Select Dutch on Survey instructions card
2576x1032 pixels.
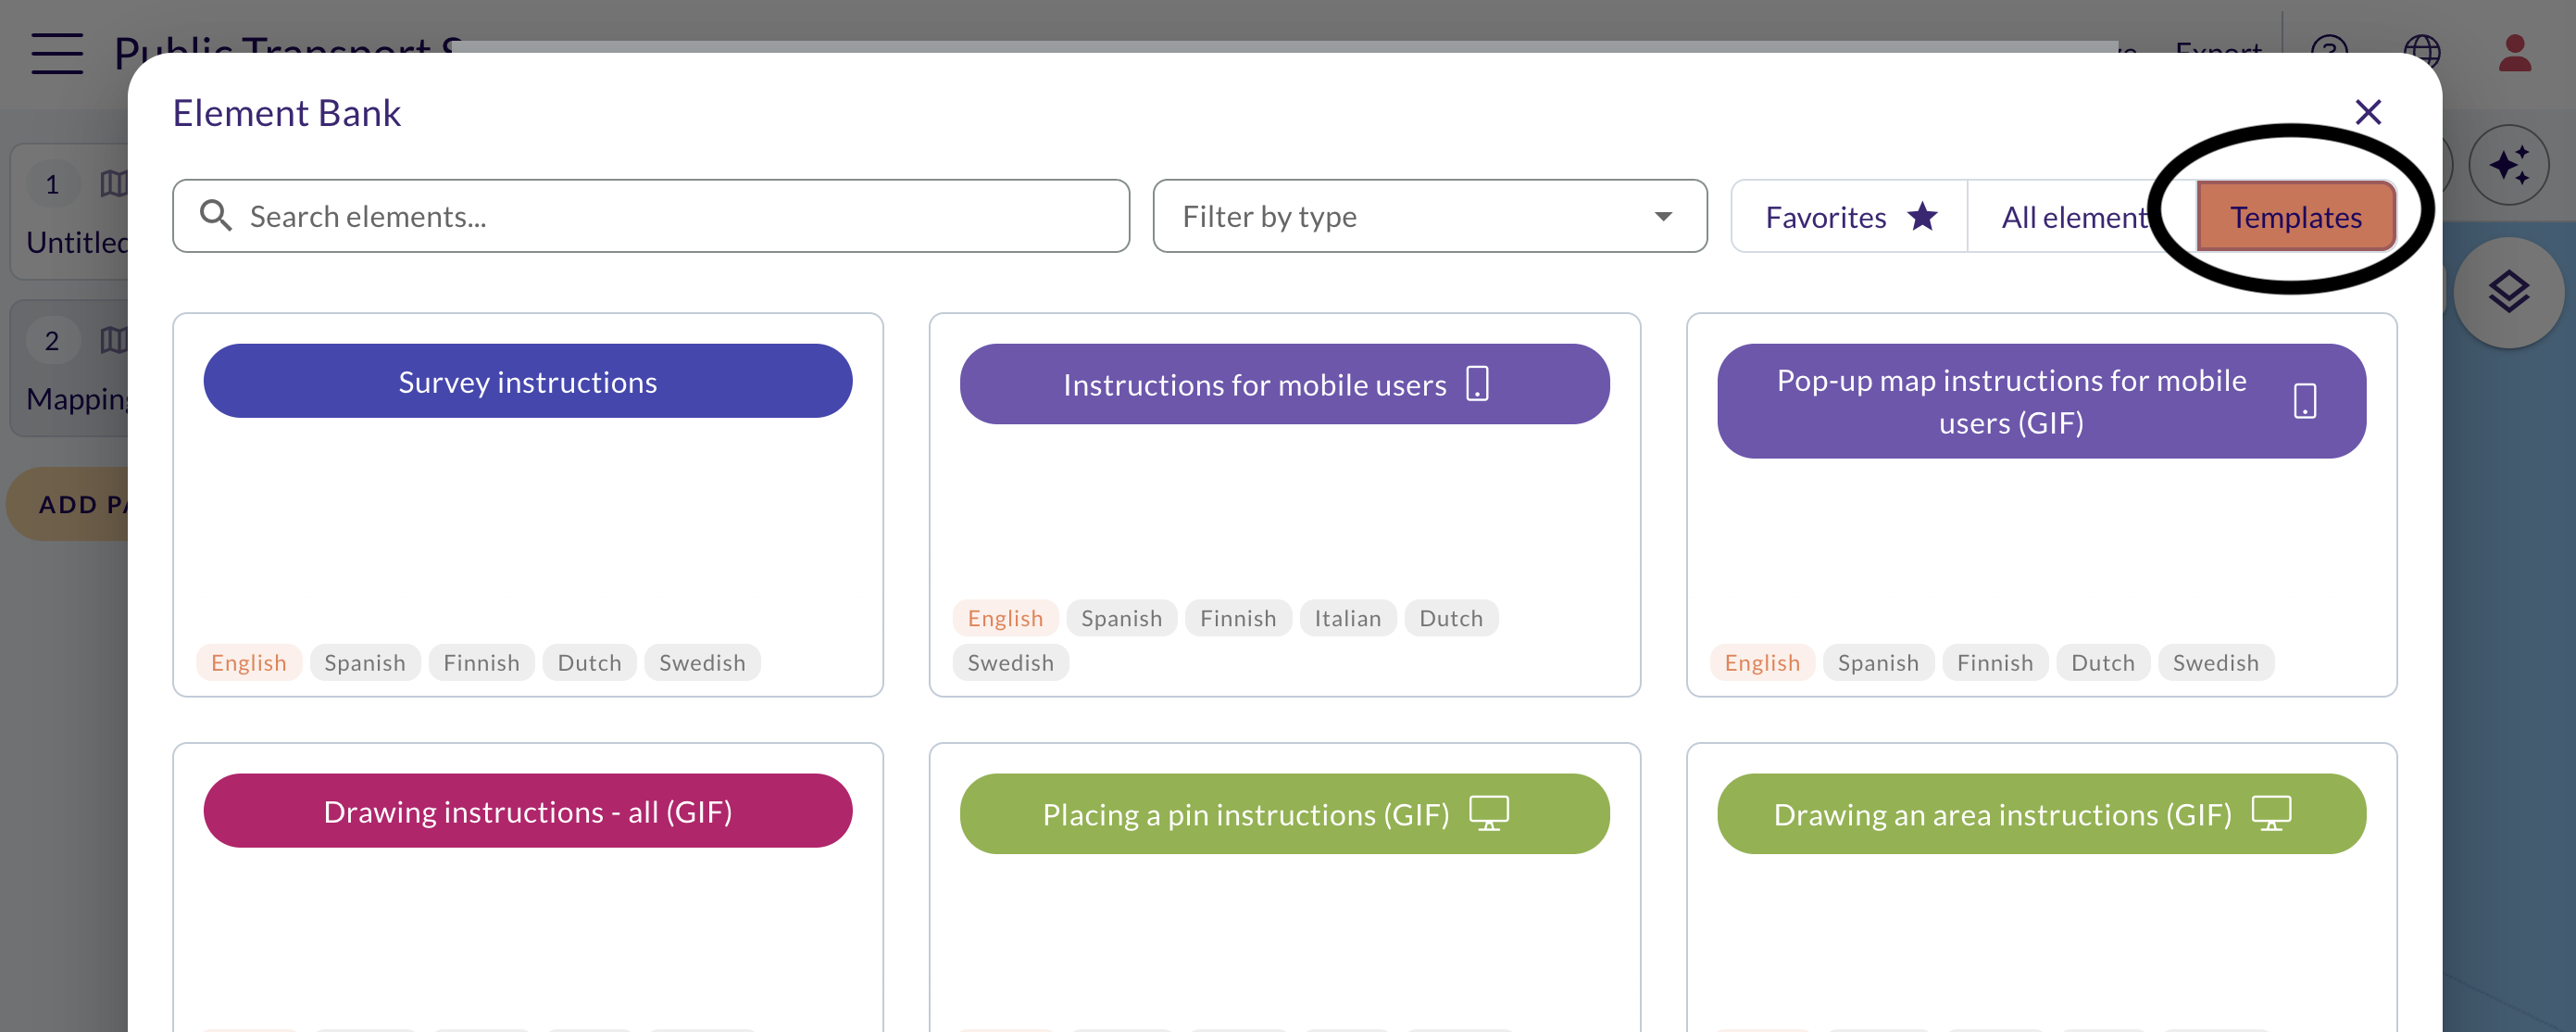coord(589,662)
